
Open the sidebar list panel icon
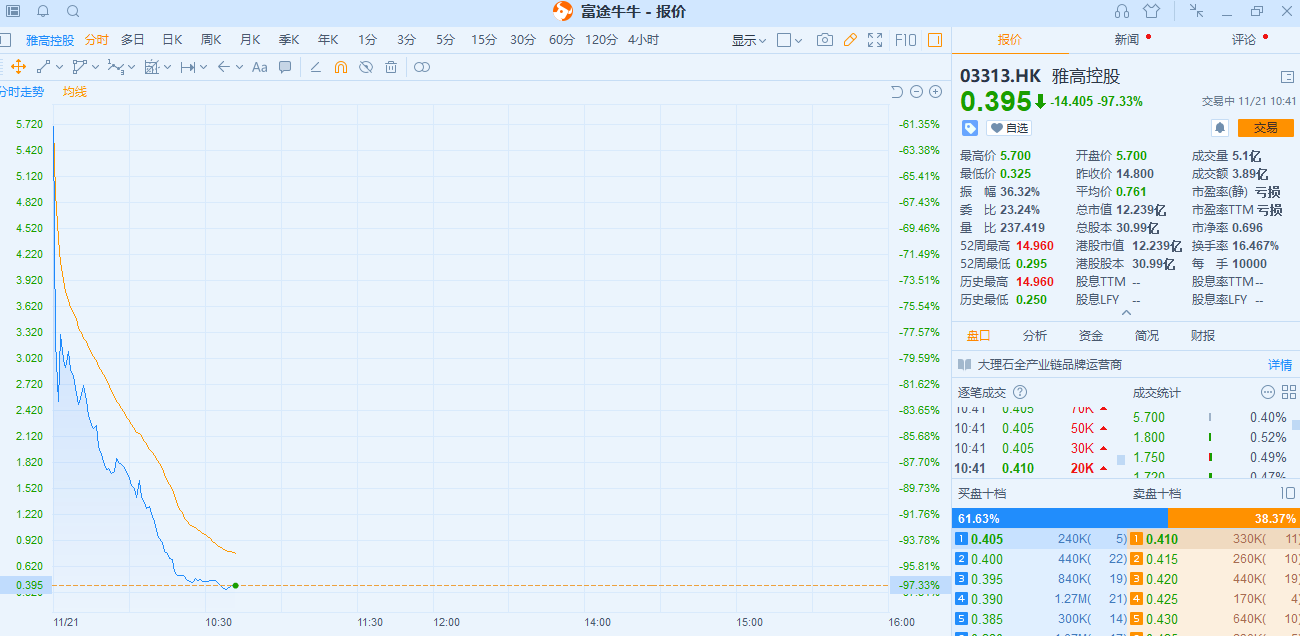(x=12, y=11)
